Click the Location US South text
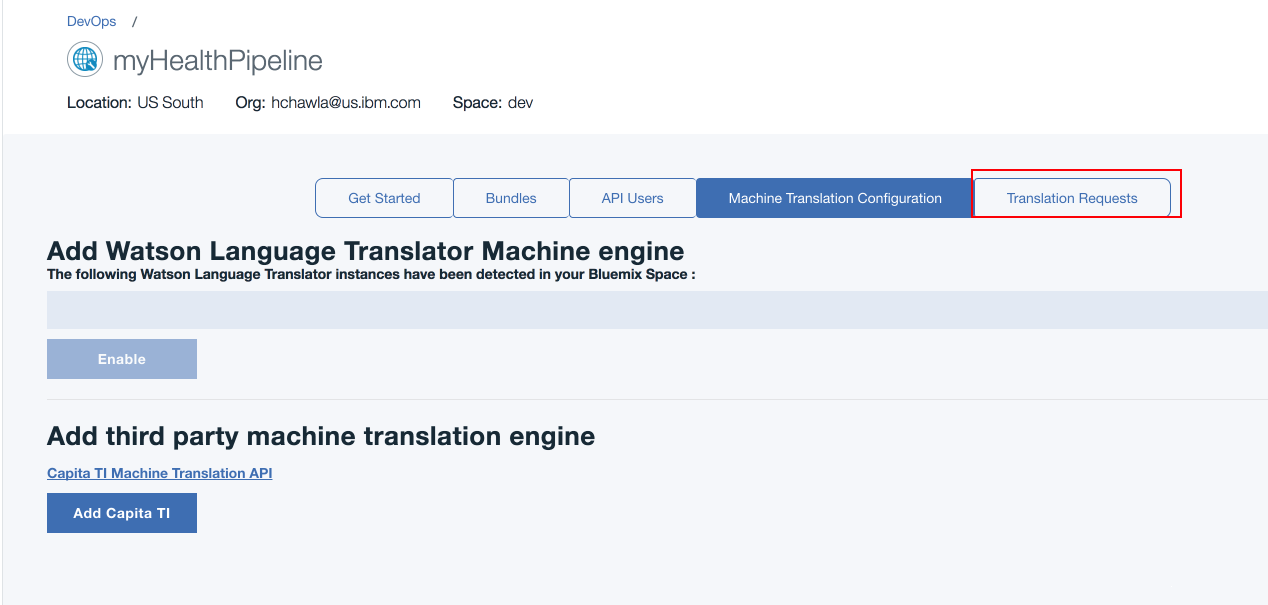 pos(135,102)
